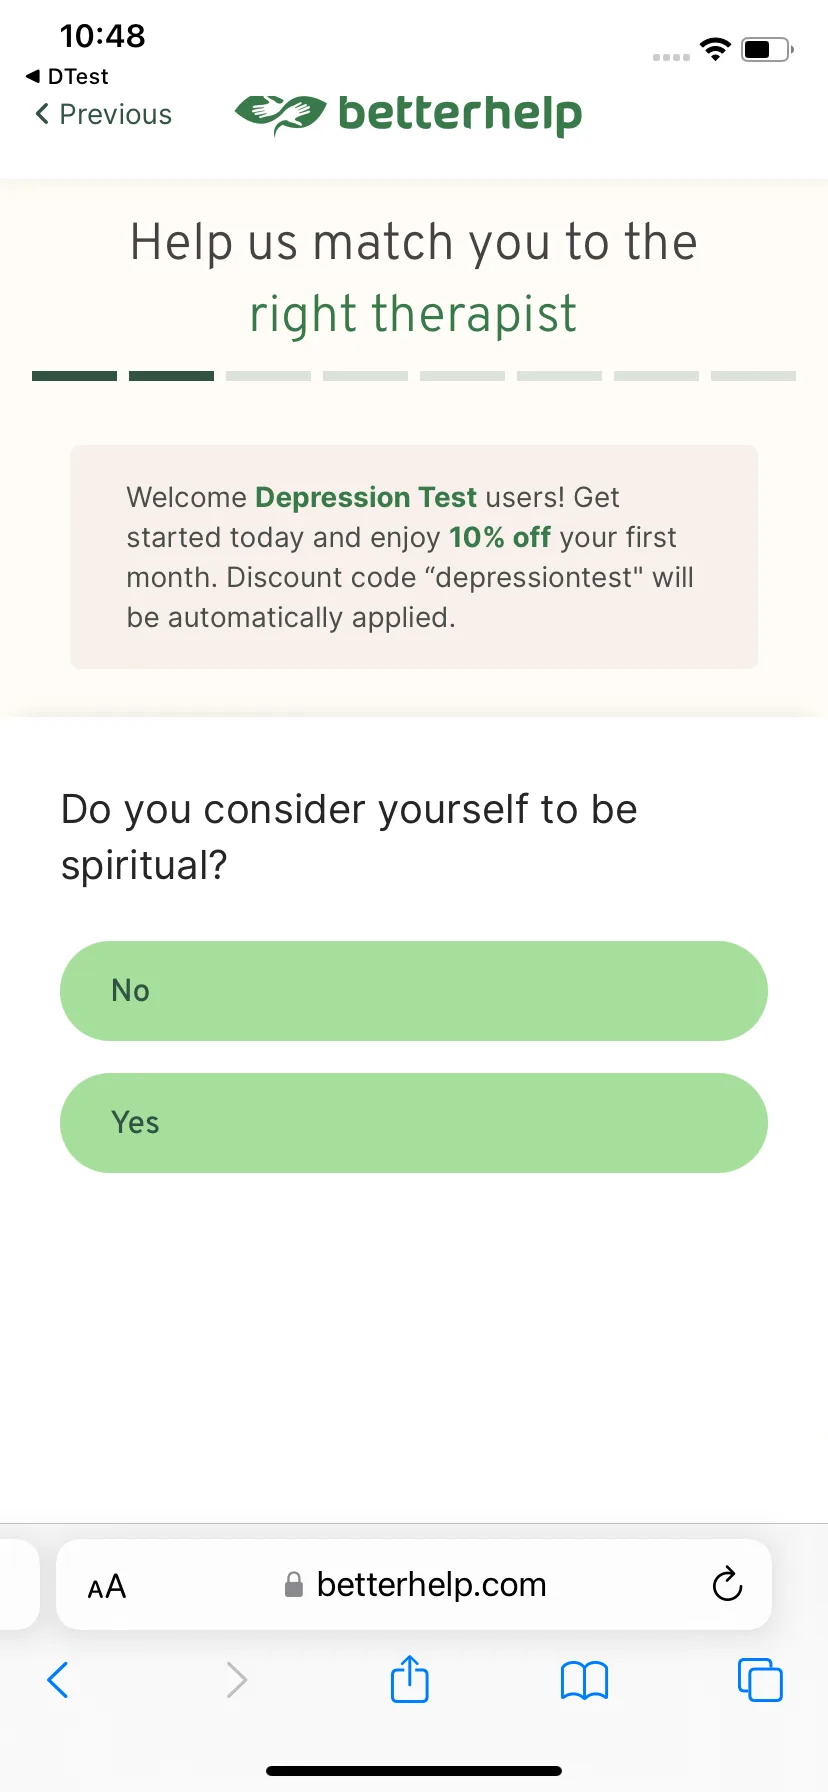Image resolution: width=828 pixels, height=1792 pixels.
Task: Tap the Wi-Fi status icon
Action: pos(715,49)
